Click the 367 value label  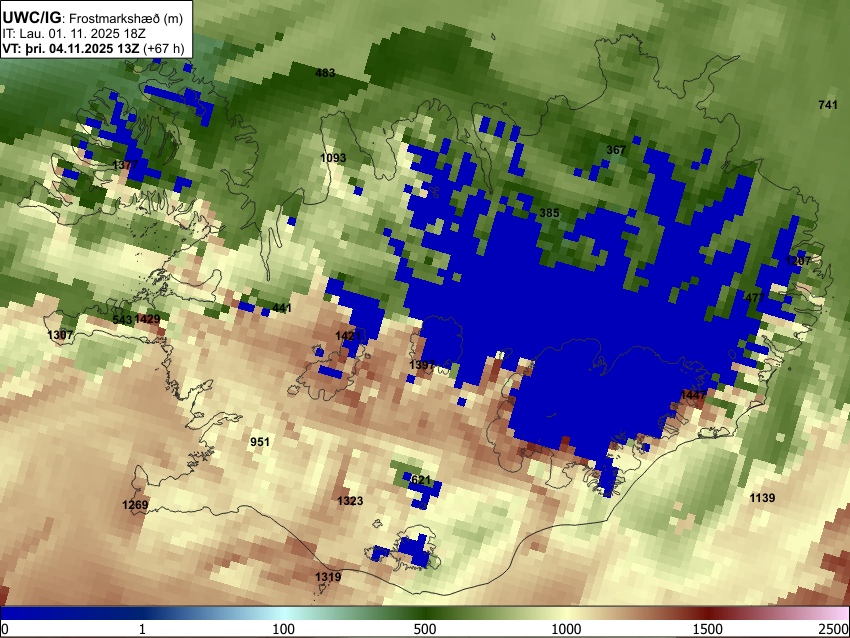[x=616, y=150]
